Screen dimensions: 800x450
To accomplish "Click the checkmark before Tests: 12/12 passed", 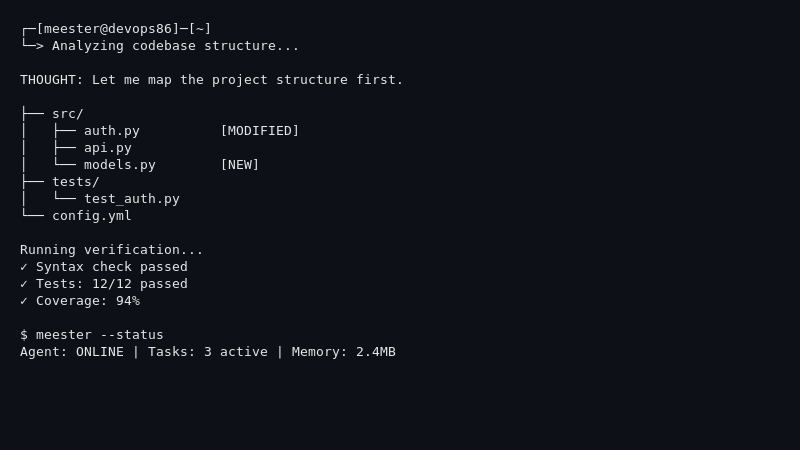I will click(x=23, y=284).
